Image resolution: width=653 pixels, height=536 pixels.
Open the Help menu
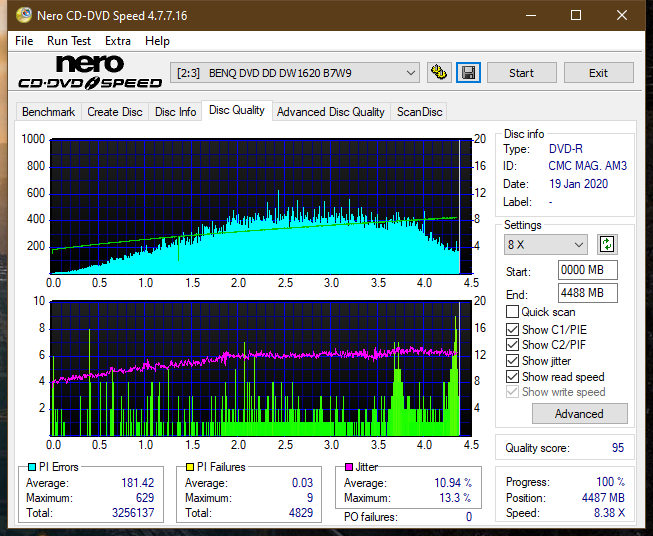point(157,41)
